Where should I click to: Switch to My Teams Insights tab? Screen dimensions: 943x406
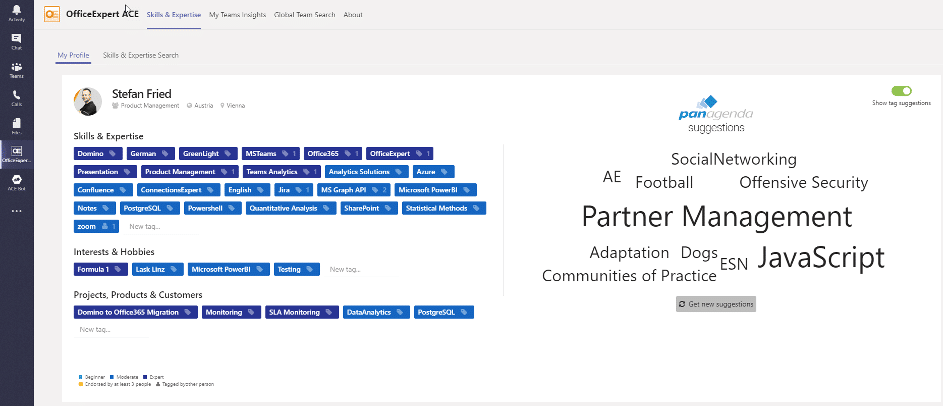point(238,15)
